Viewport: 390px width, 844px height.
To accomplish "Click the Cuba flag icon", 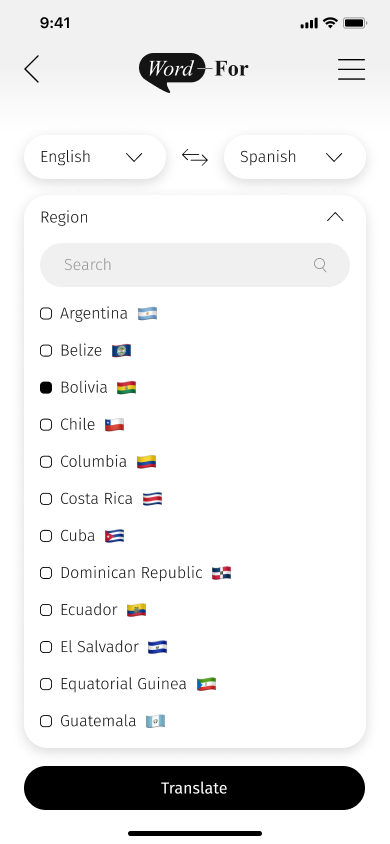I will pyautogui.click(x=115, y=536).
